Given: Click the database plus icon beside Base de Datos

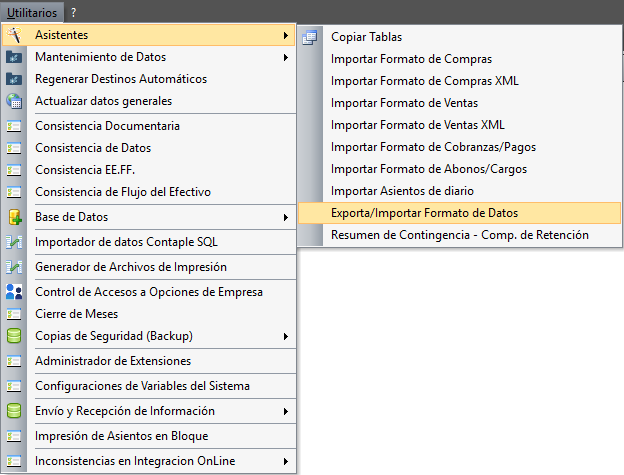Looking at the screenshot, I should (15, 217).
